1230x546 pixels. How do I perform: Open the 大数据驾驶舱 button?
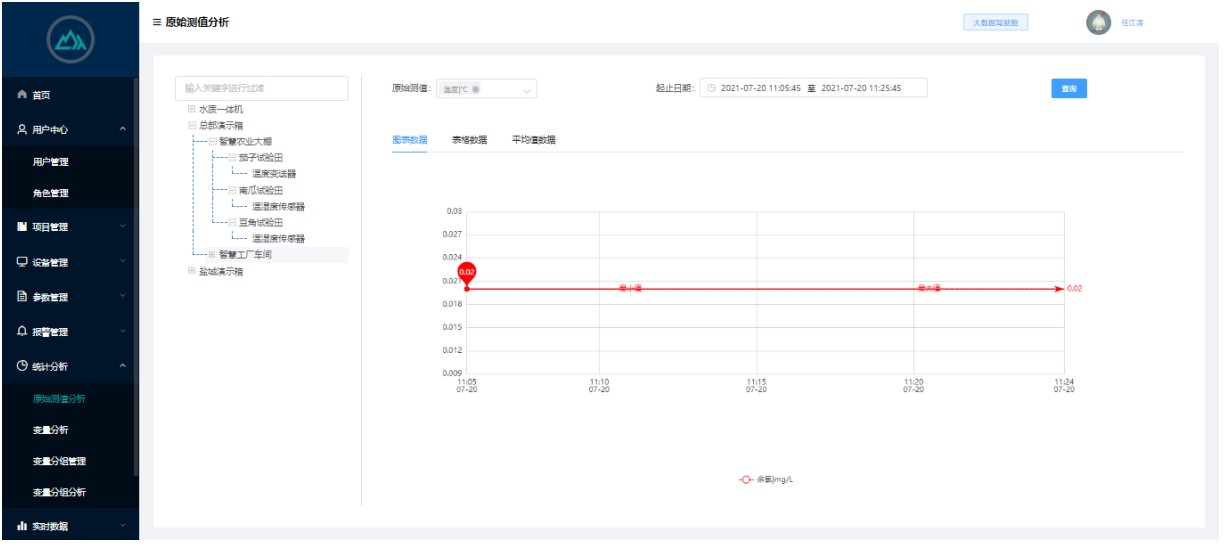click(x=995, y=22)
